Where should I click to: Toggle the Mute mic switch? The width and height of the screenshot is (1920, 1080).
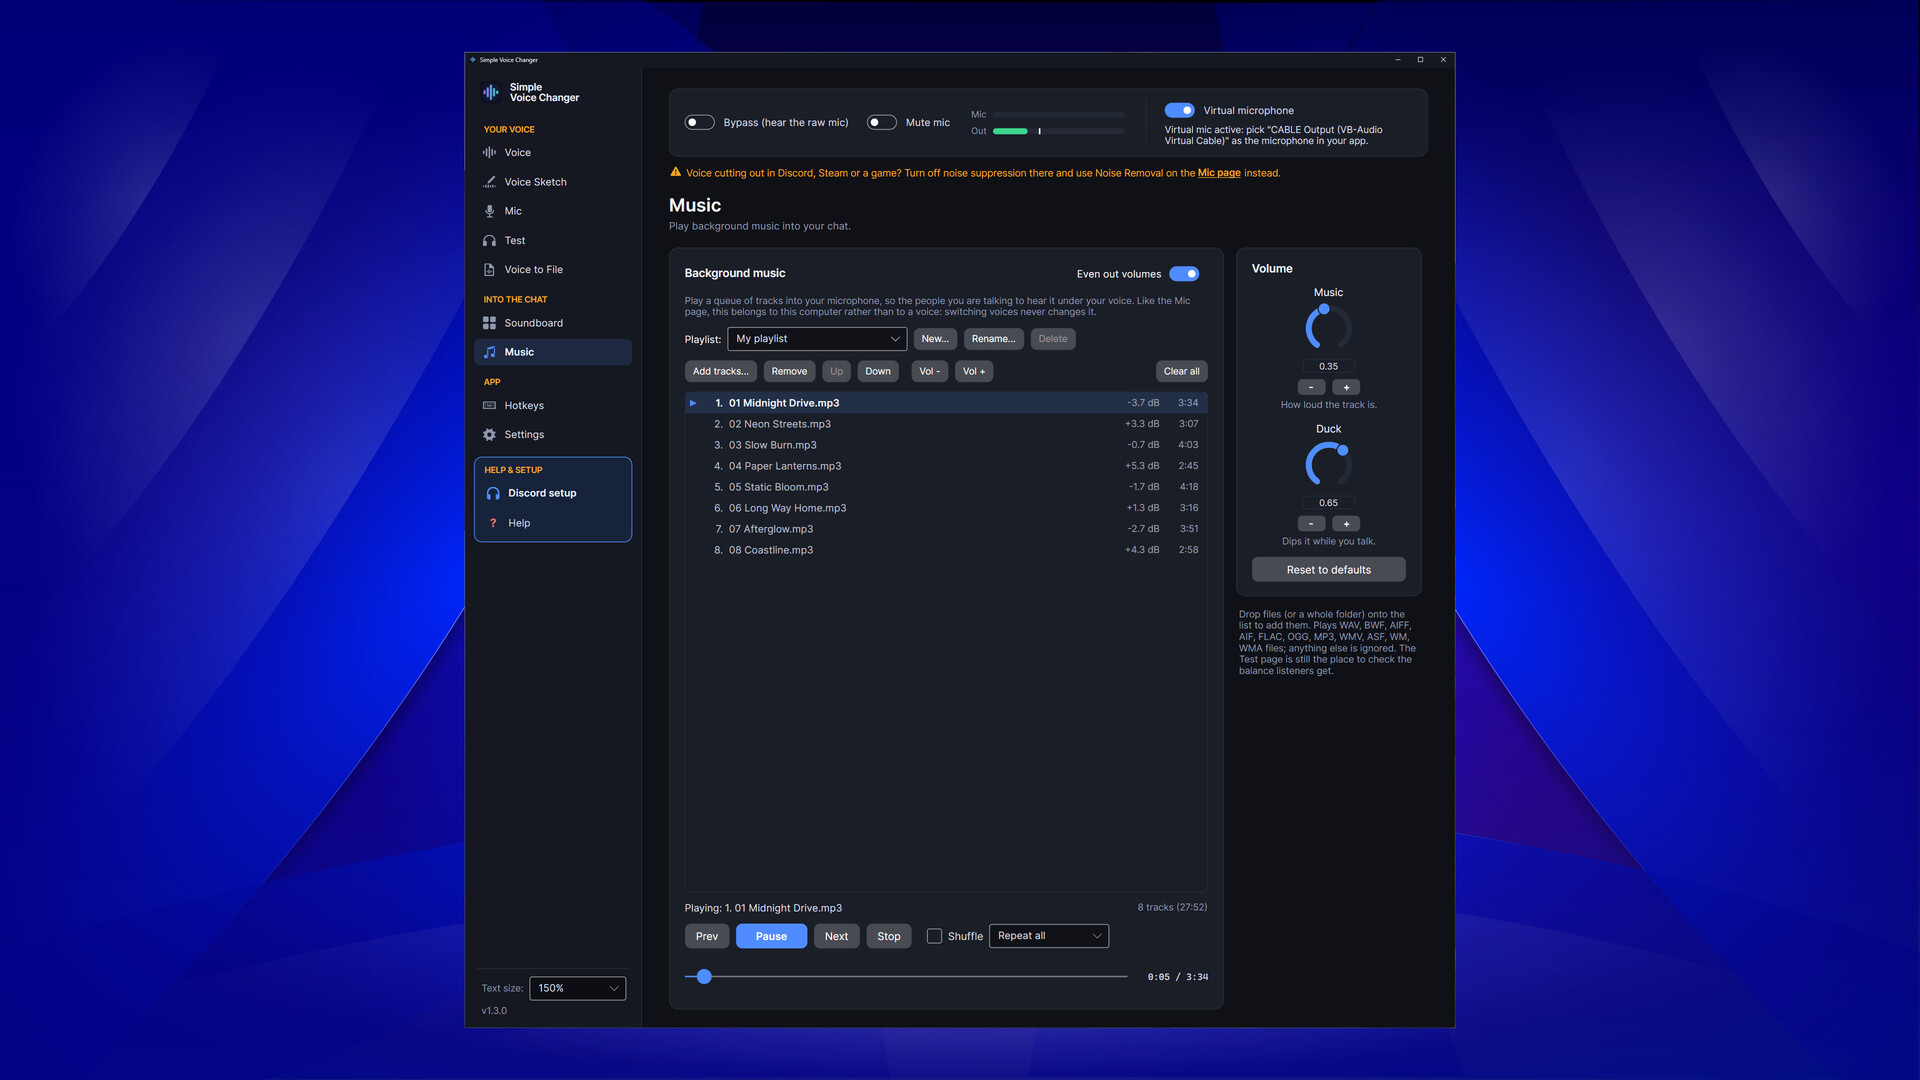[x=881, y=122]
